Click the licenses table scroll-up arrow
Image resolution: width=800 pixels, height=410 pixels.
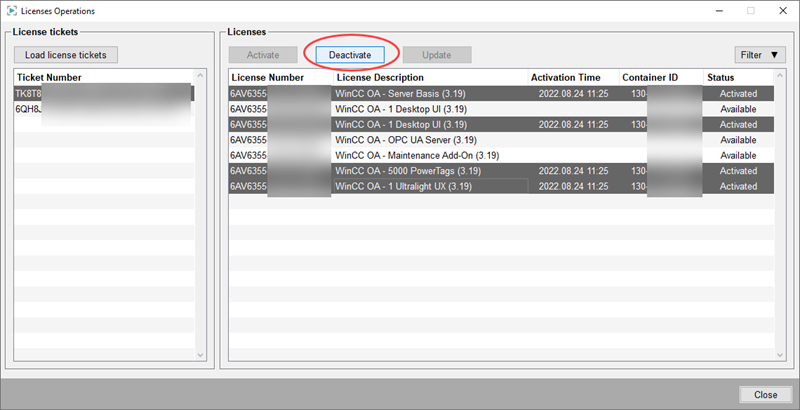780,75
